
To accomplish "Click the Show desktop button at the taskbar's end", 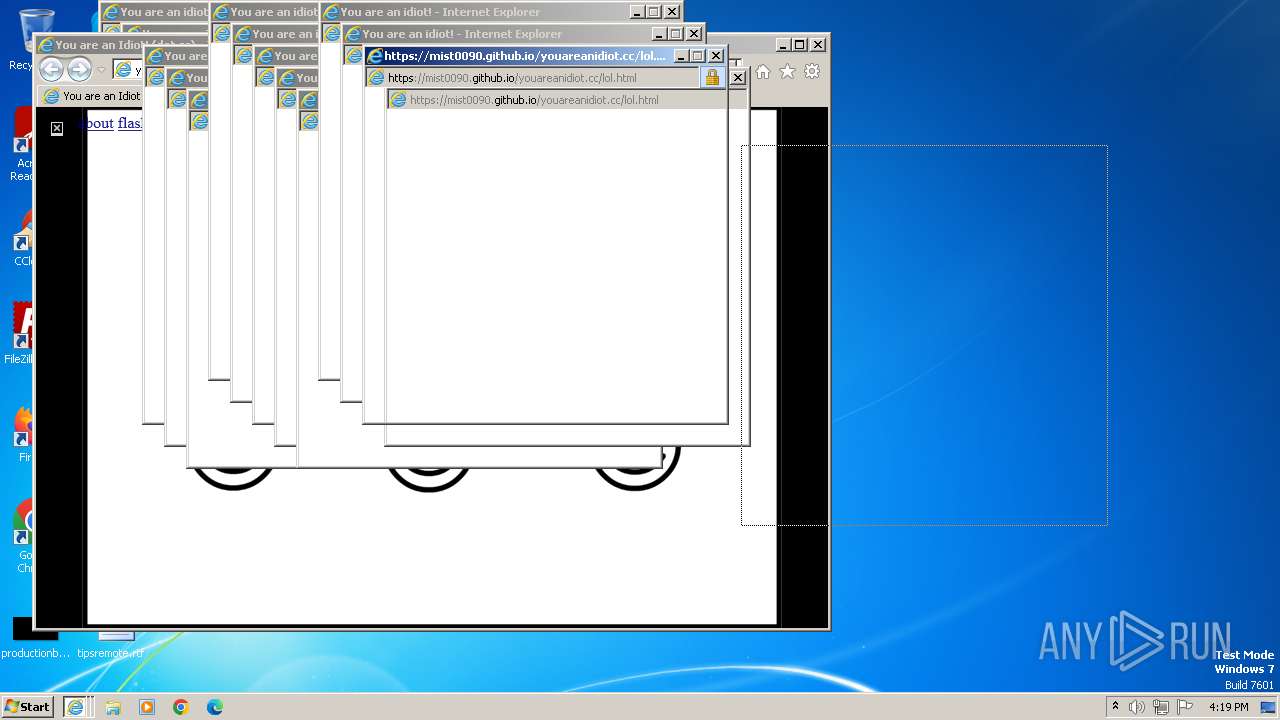I will click(1268, 707).
